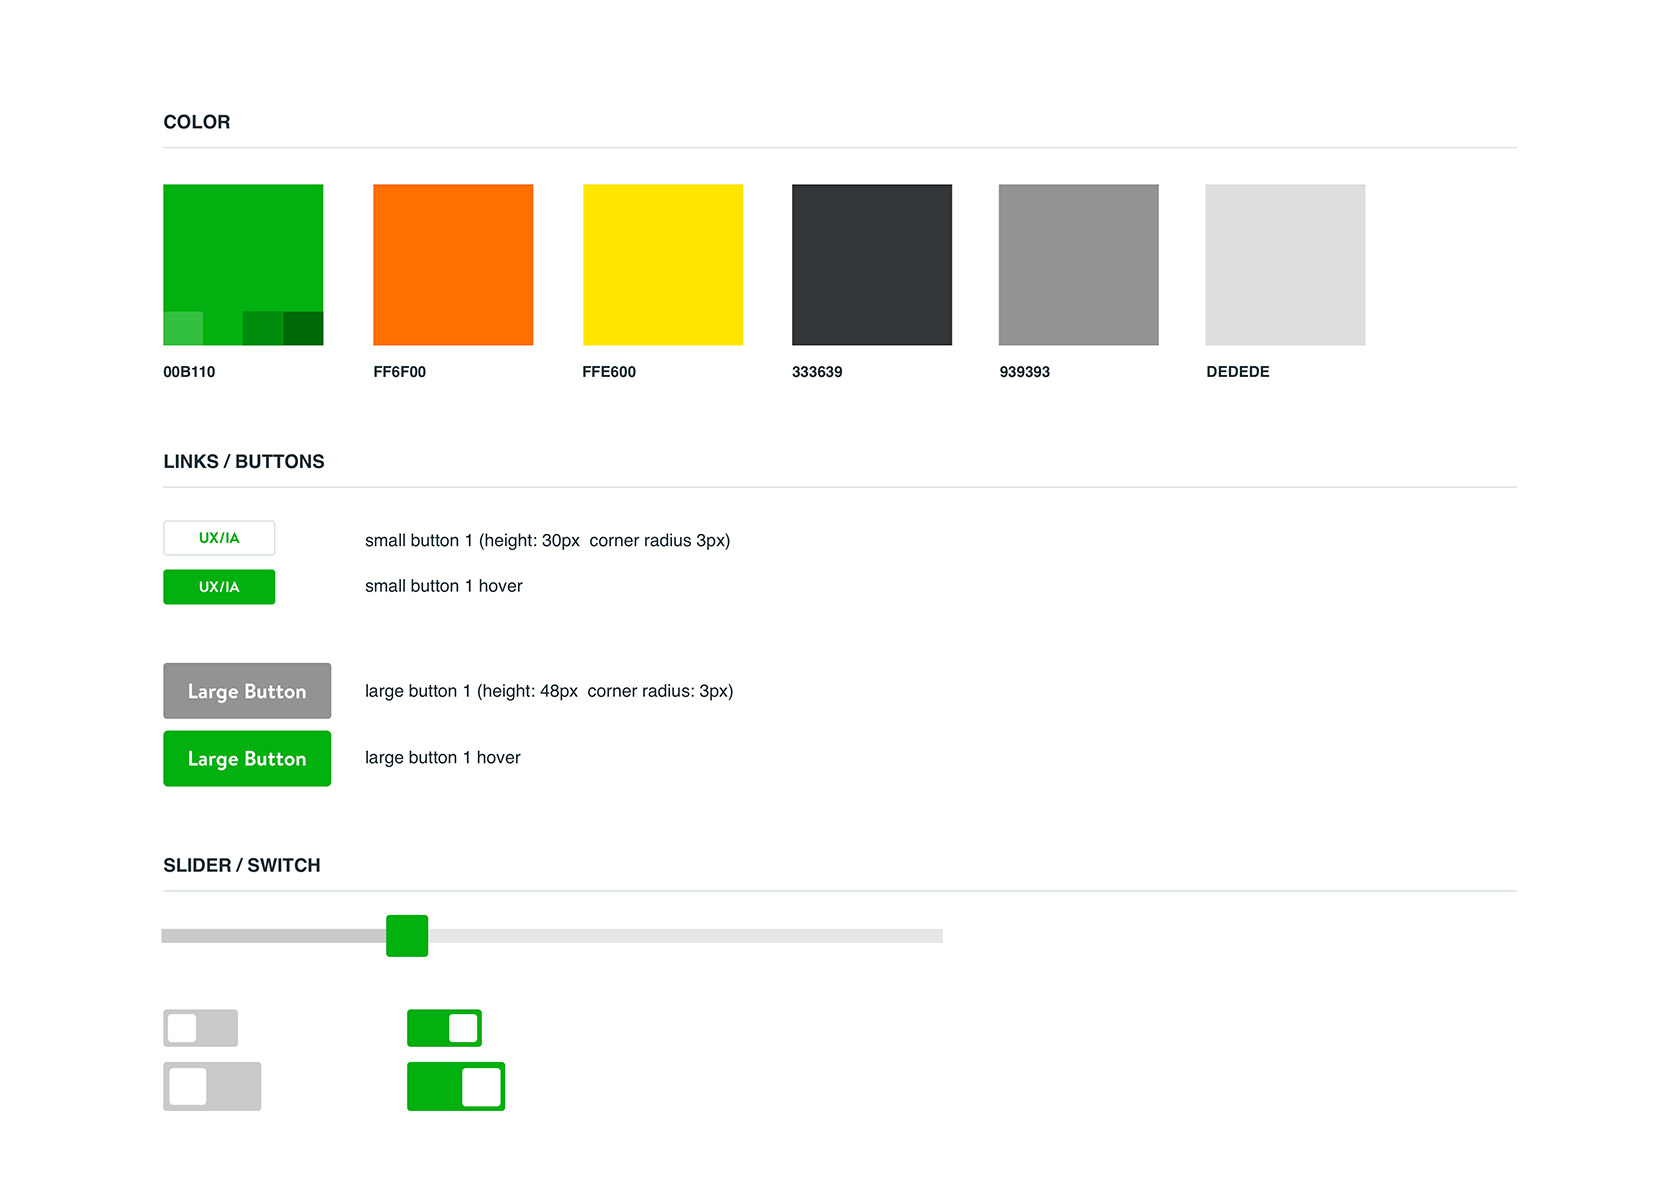Select the dark 333639 swatch

coord(872,264)
